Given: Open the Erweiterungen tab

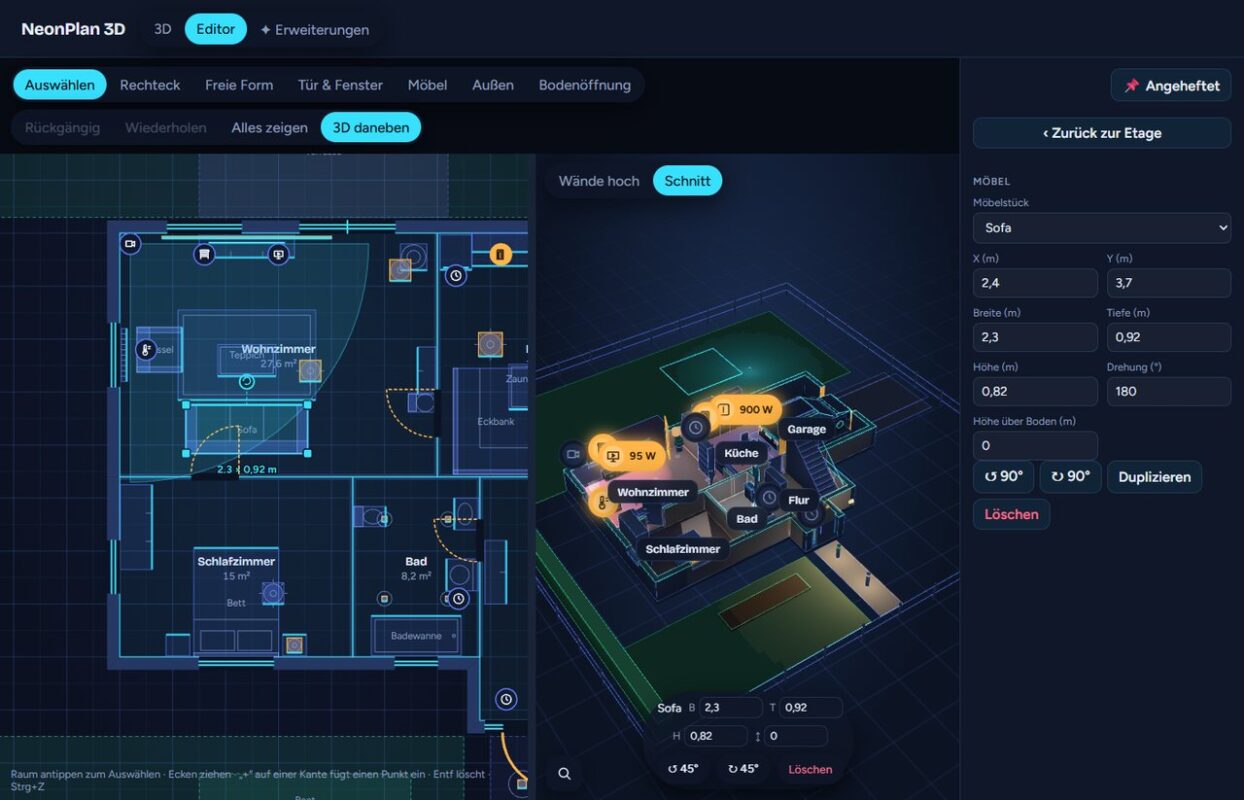Looking at the screenshot, I should pyautogui.click(x=314, y=30).
